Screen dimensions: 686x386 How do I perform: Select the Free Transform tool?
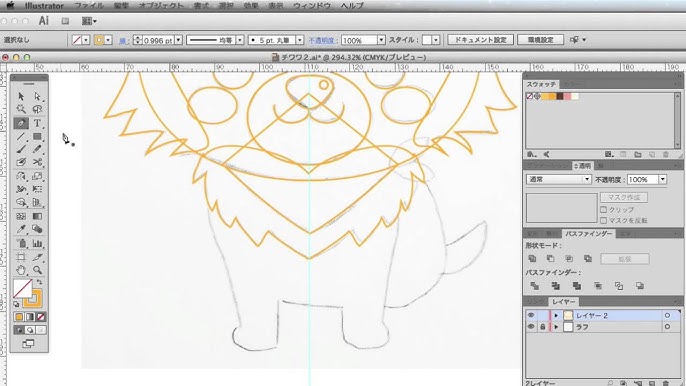(38, 189)
